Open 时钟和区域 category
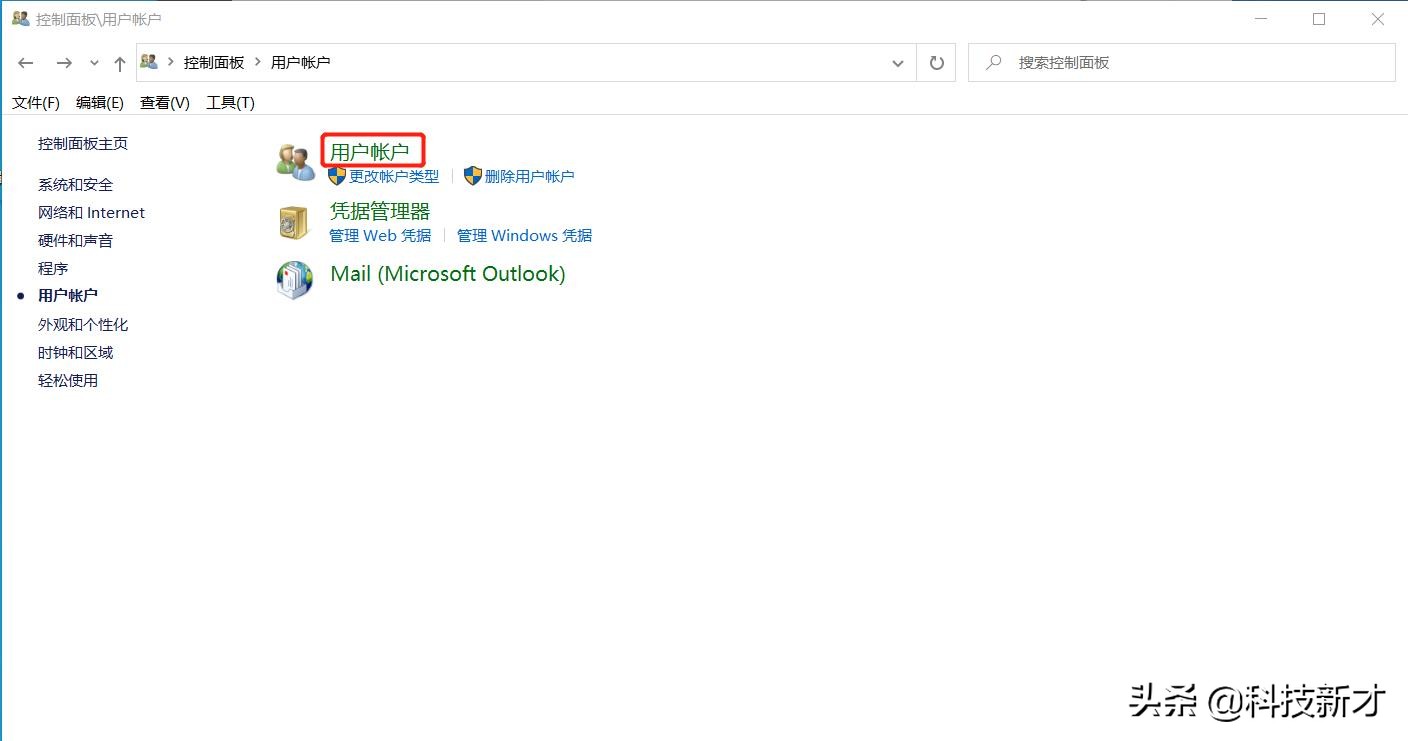 click(76, 352)
